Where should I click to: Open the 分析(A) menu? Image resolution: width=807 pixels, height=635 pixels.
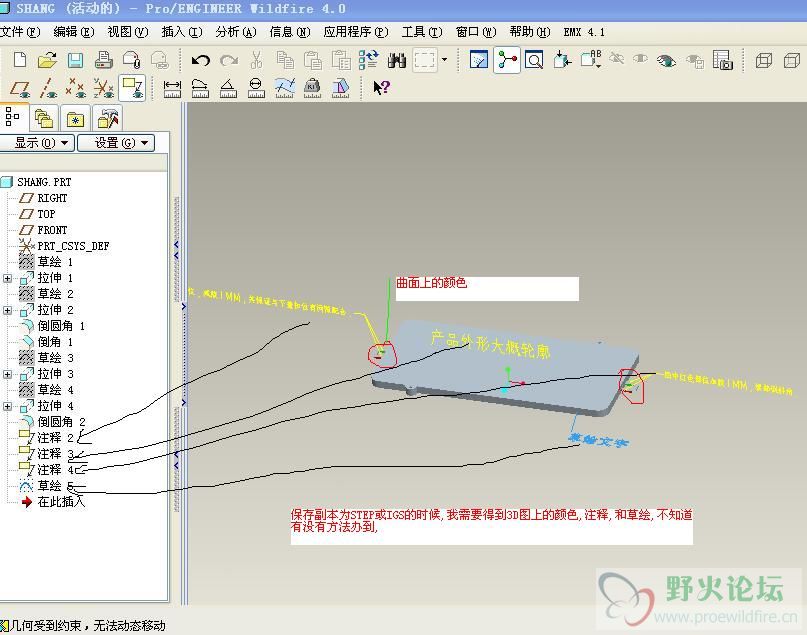(236, 32)
